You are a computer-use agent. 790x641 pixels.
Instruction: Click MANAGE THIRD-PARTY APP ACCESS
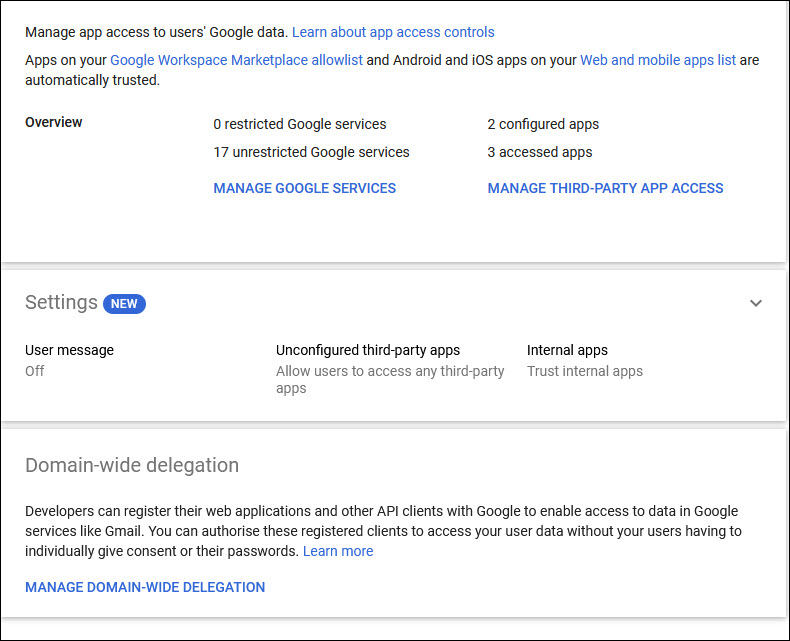605,188
